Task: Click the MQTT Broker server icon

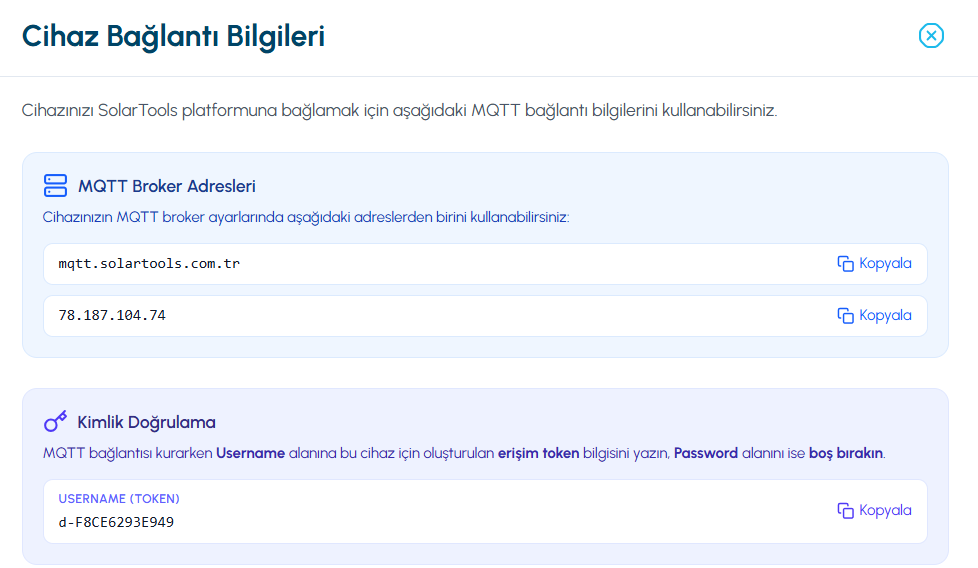Action: pyautogui.click(x=56, y=186)
